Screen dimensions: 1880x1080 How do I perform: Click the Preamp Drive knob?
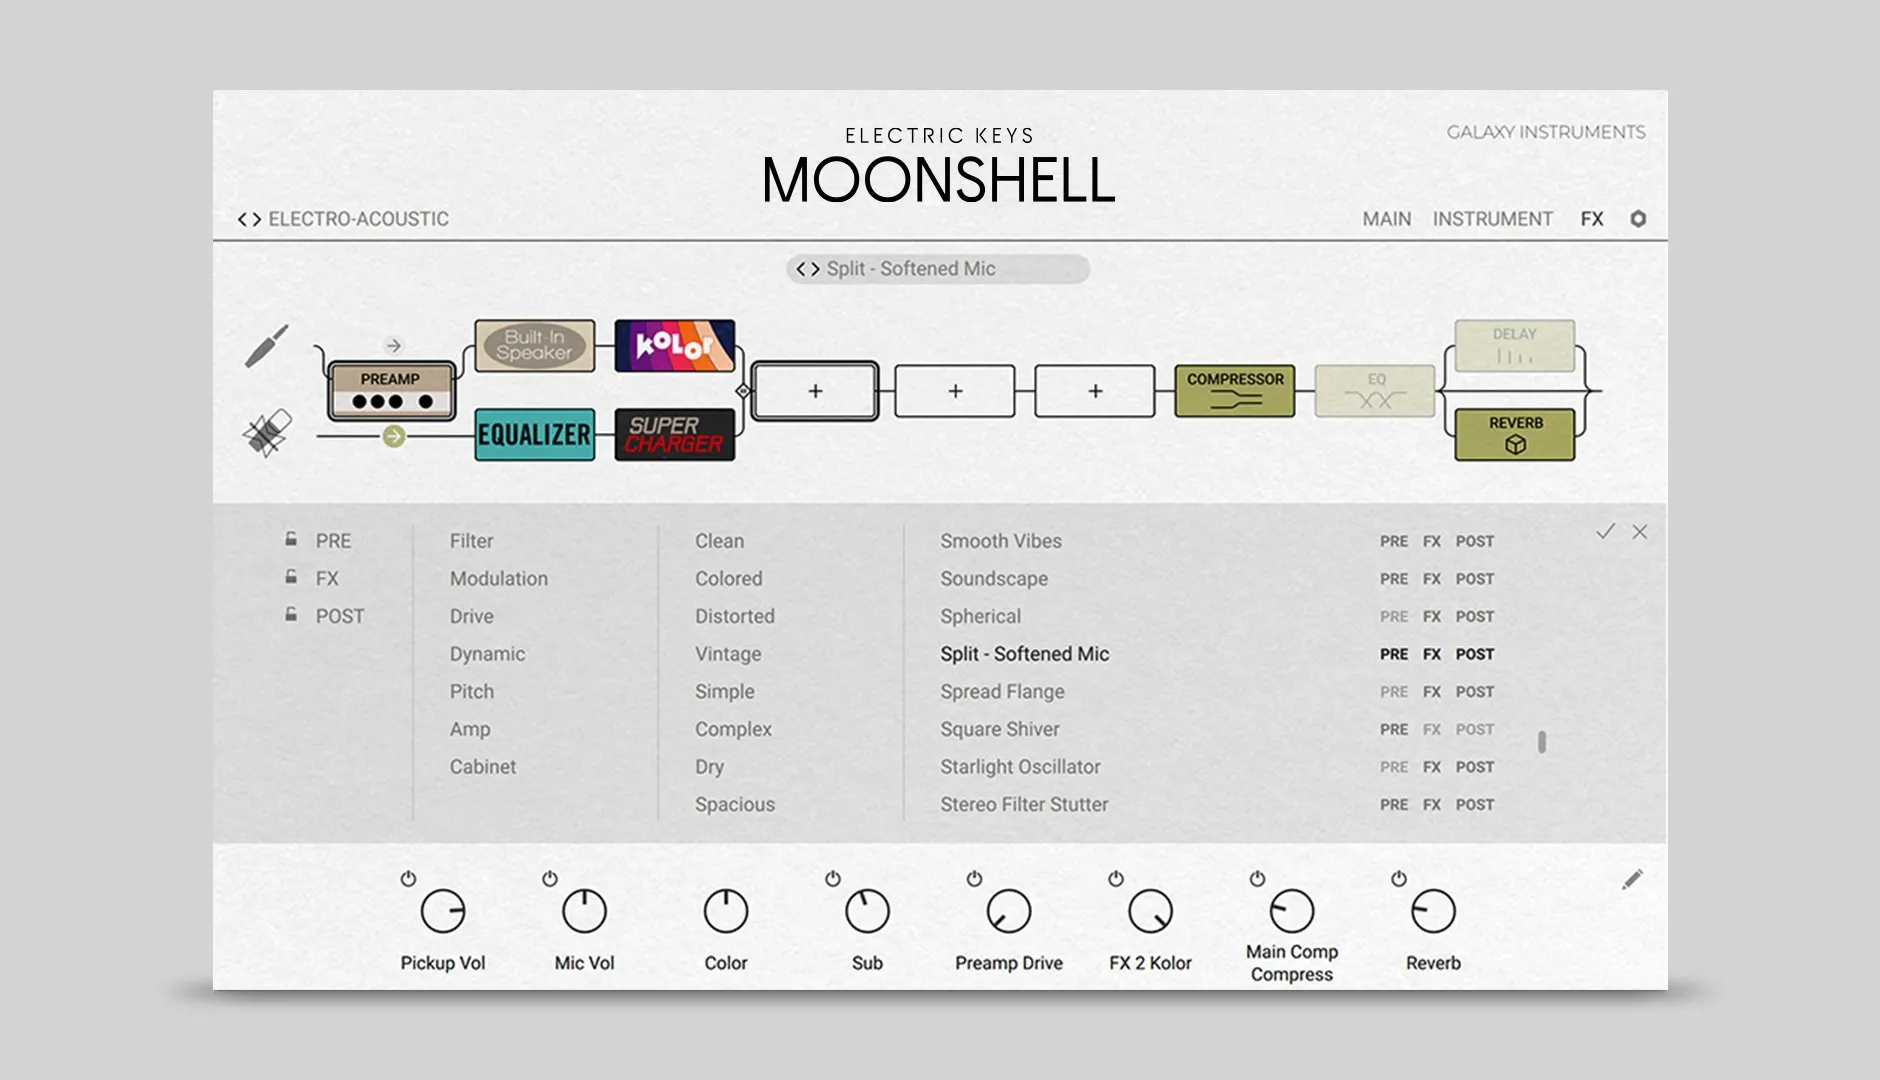pos(1008,912)
